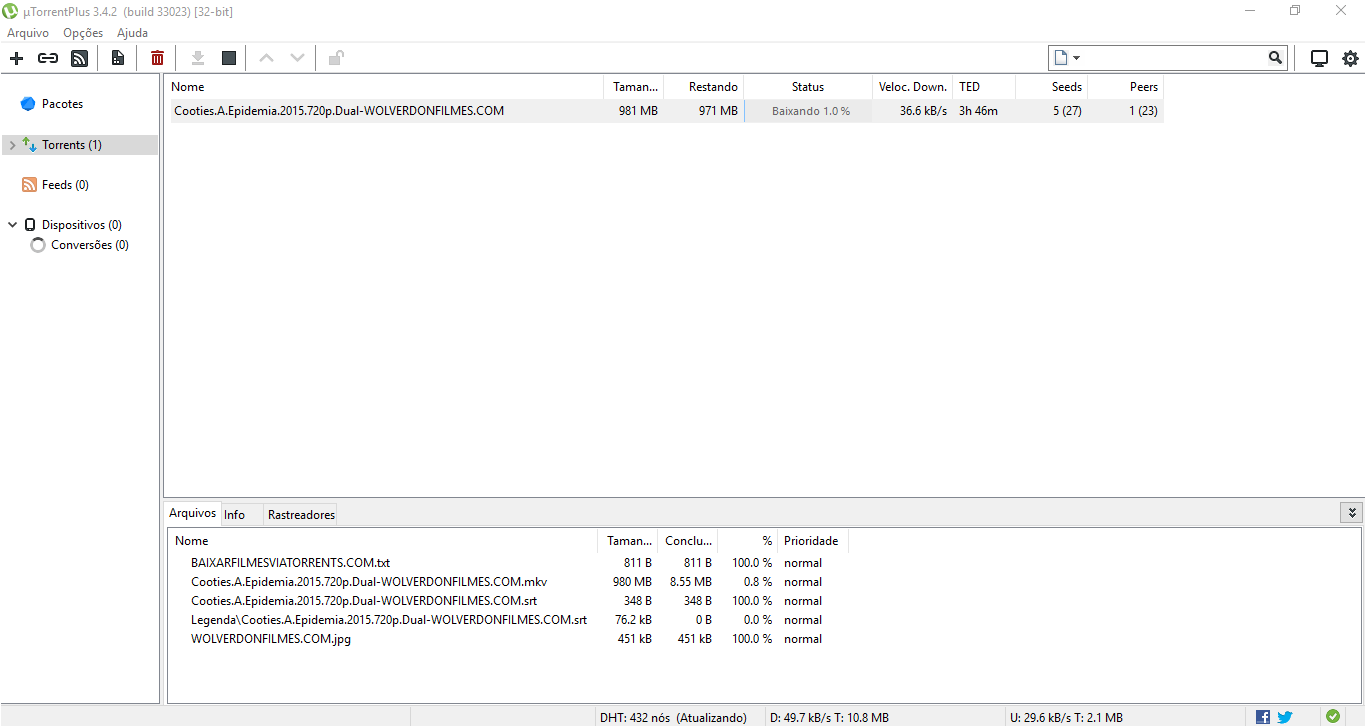Screen dimensions: 1366x727
Task: Click the Prioridade column header in files
Action: tap(812, 541)
